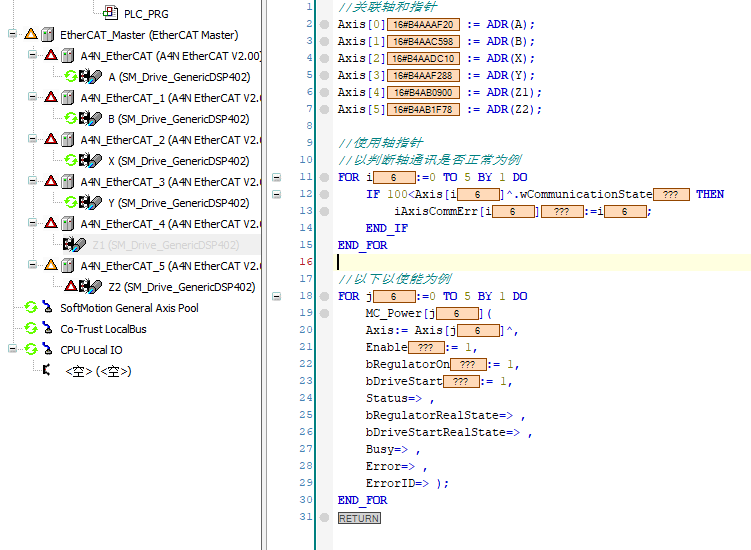
Task: Select the Z1 SM_Drive axis icon
Action: click(75, 245)
